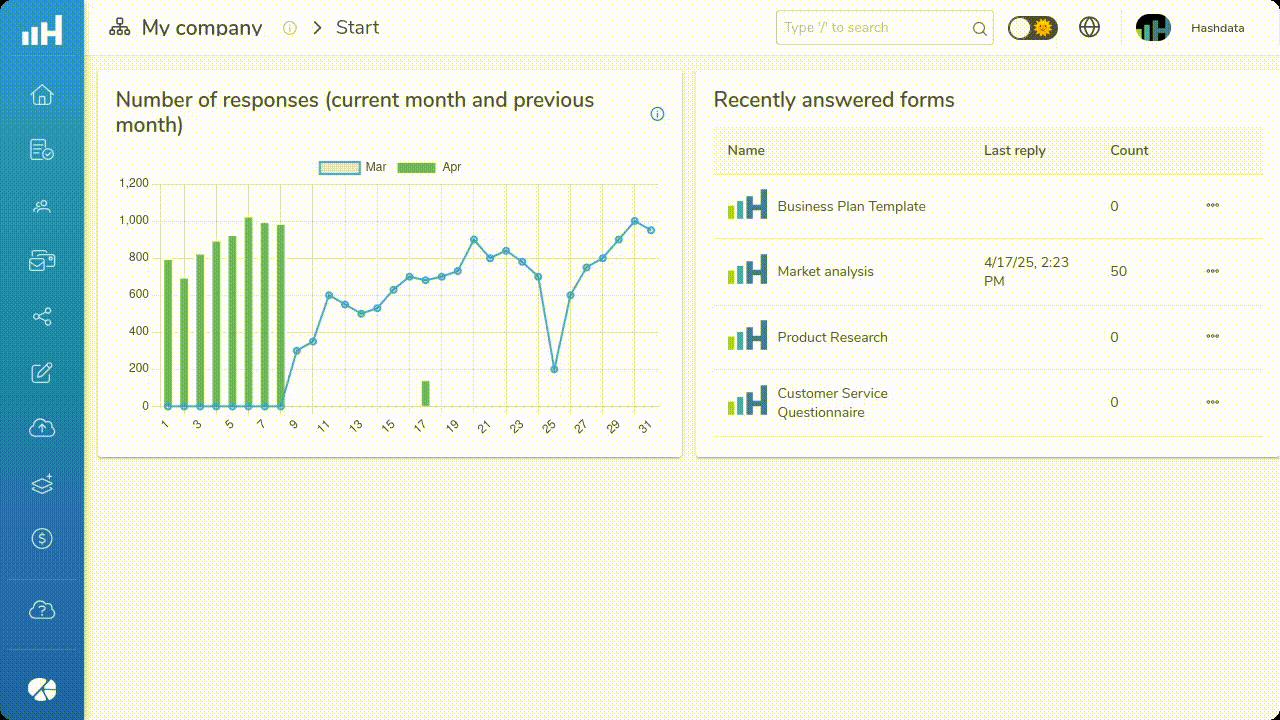The height and width of the screenshot is (720, 1280).
Task: Click the March 25 data point on chart
Action: click(554, 369)
